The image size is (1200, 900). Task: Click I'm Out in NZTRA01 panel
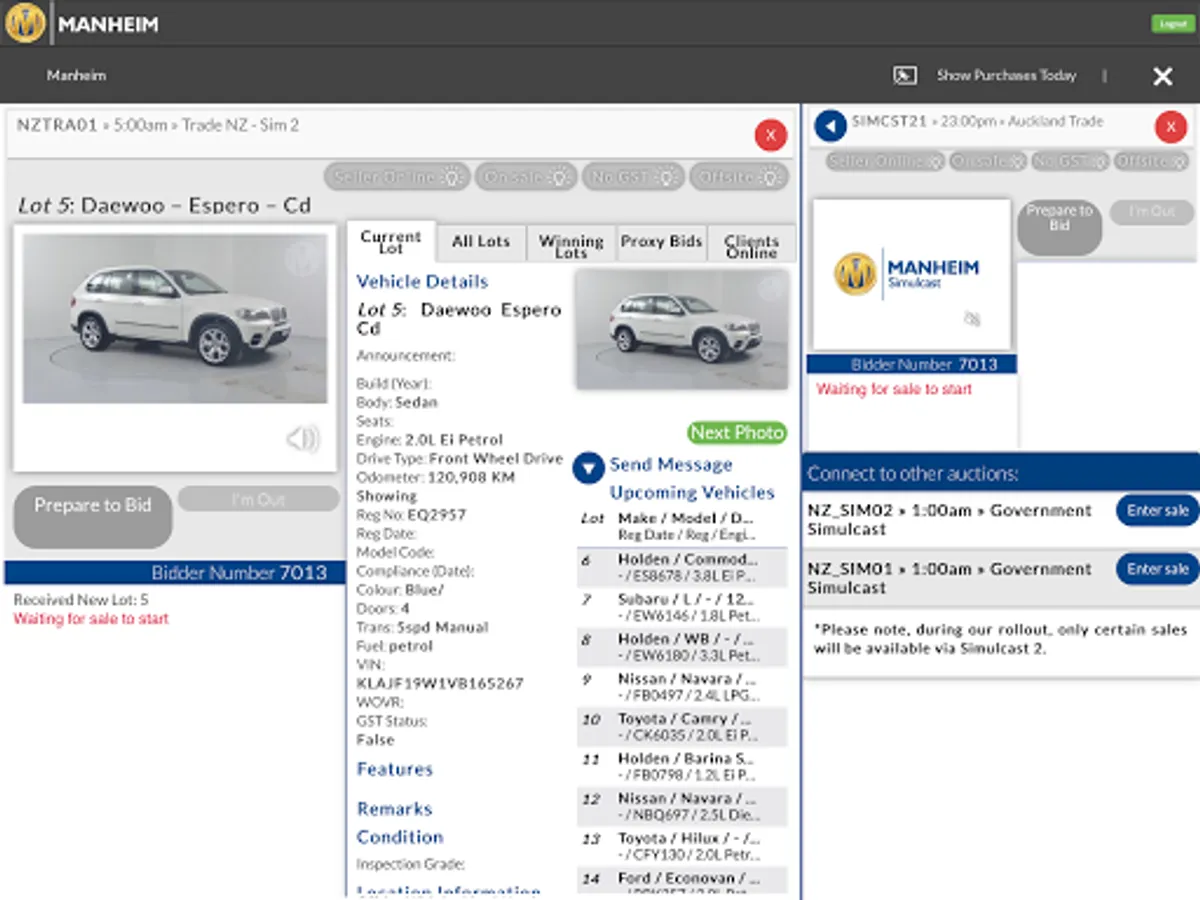tap(259, 499)
